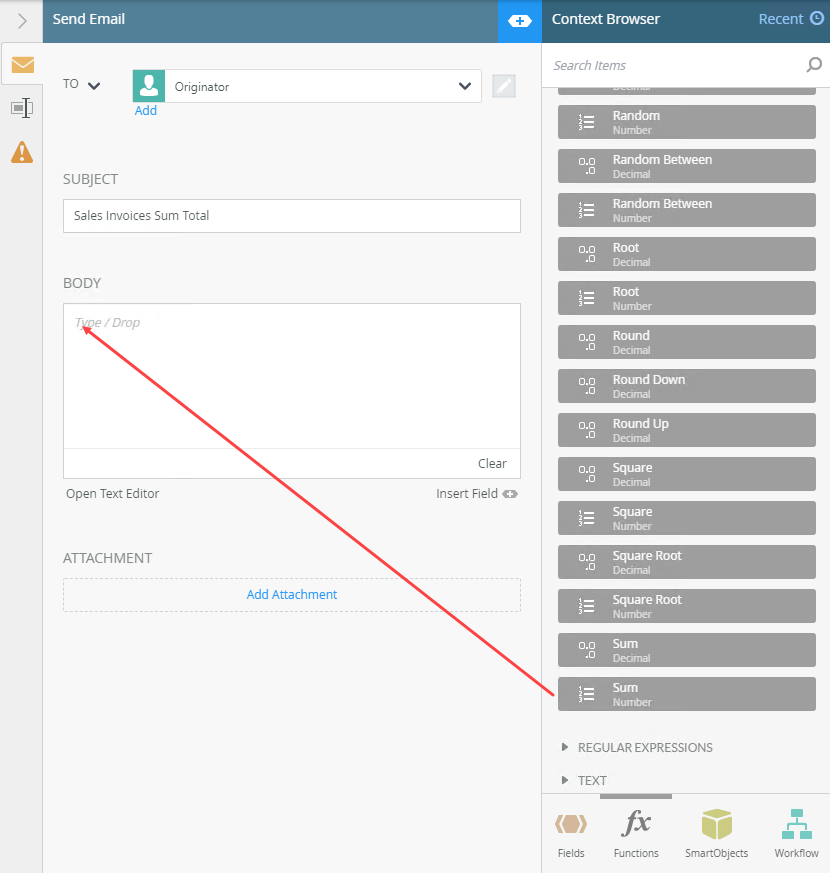Click the Round Decimal icon
Viewport: 830px width, 873px height.
point(587,342)
